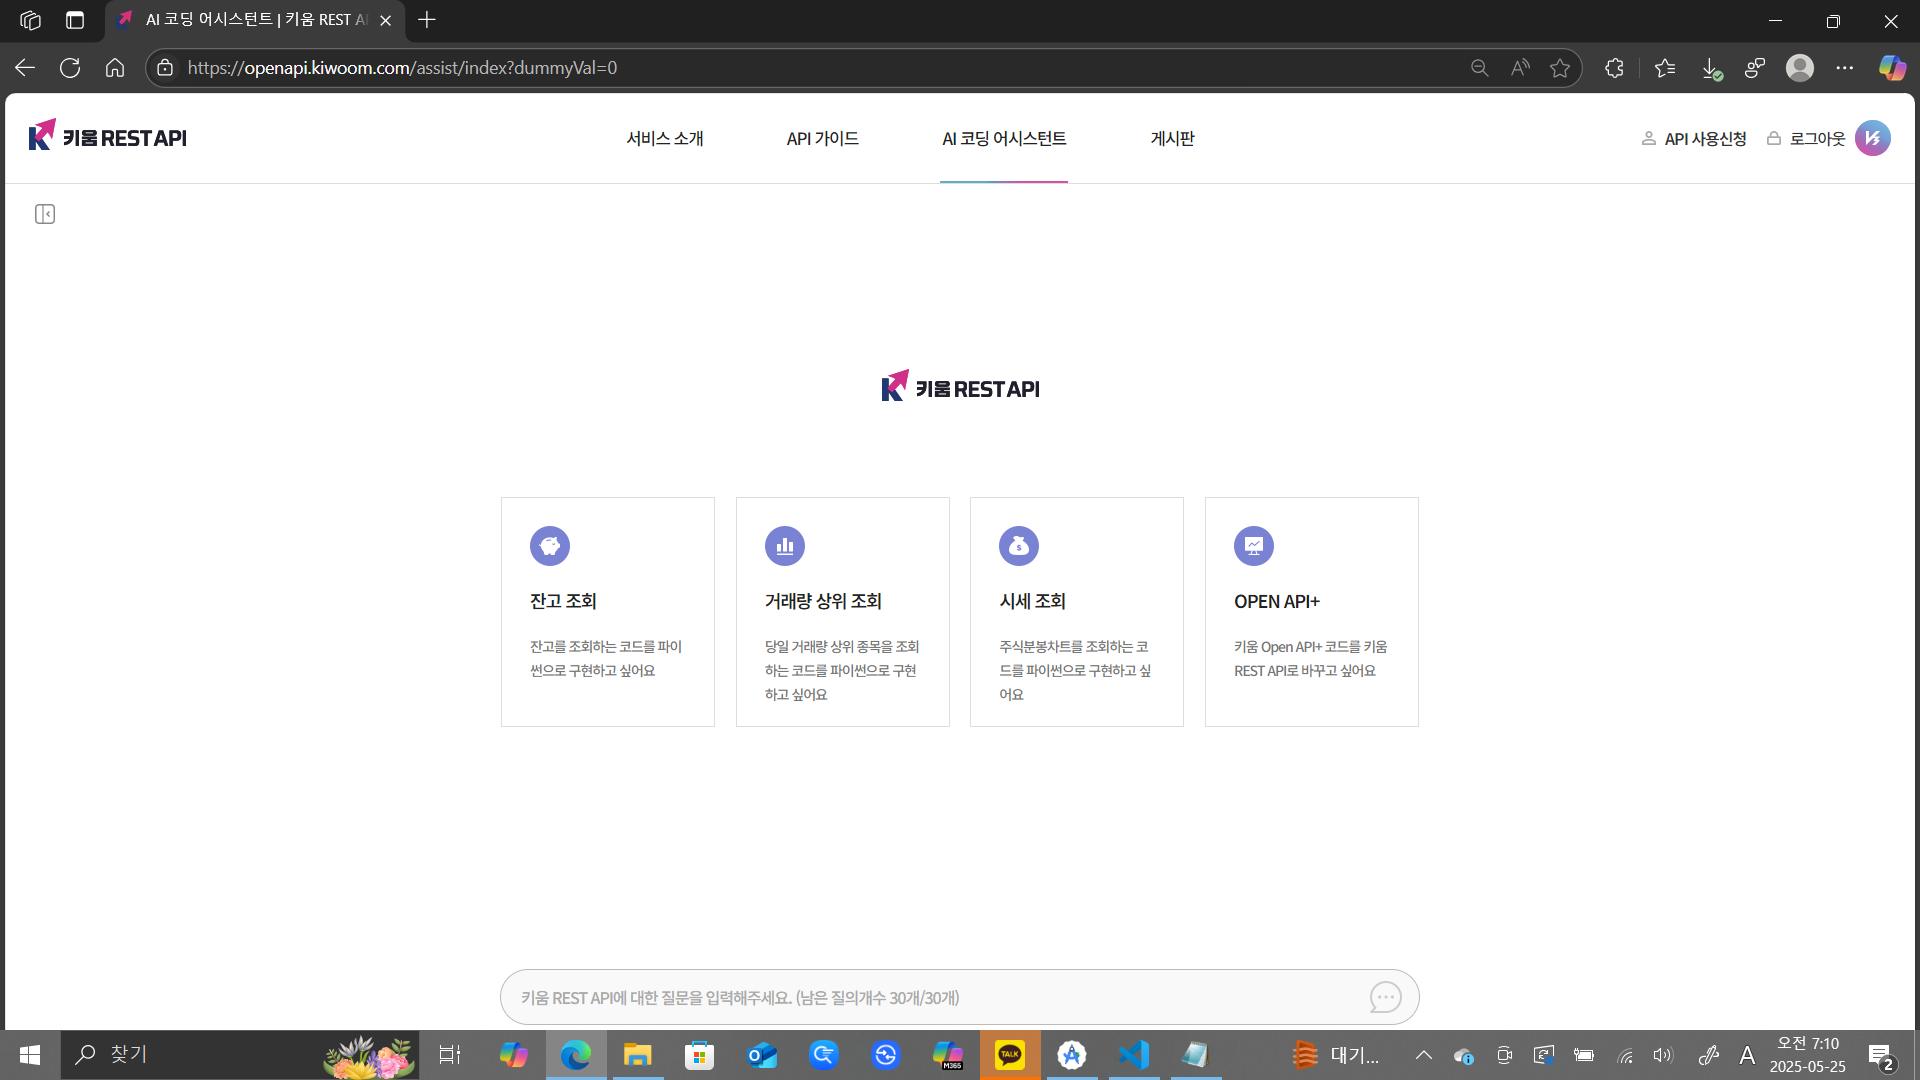Viewport: 1920px width, 1080px height.
Task: Open browser workspaces icon
Action: 30,20
